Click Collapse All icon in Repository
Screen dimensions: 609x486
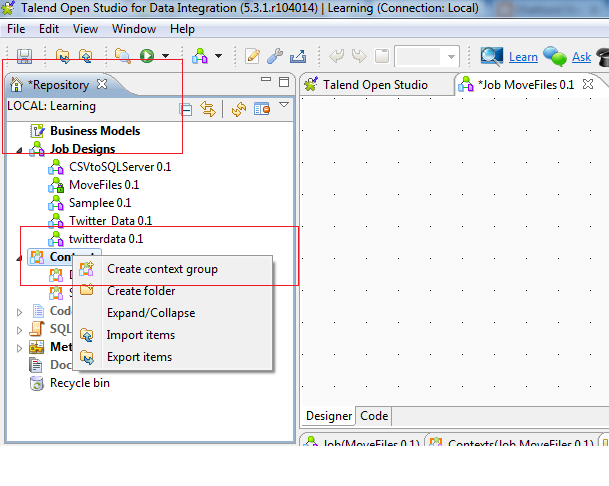(x=186, y=110)
